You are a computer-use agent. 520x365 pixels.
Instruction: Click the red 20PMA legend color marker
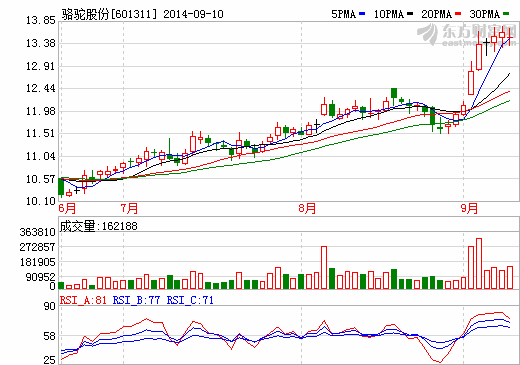(x=458, y=14)
